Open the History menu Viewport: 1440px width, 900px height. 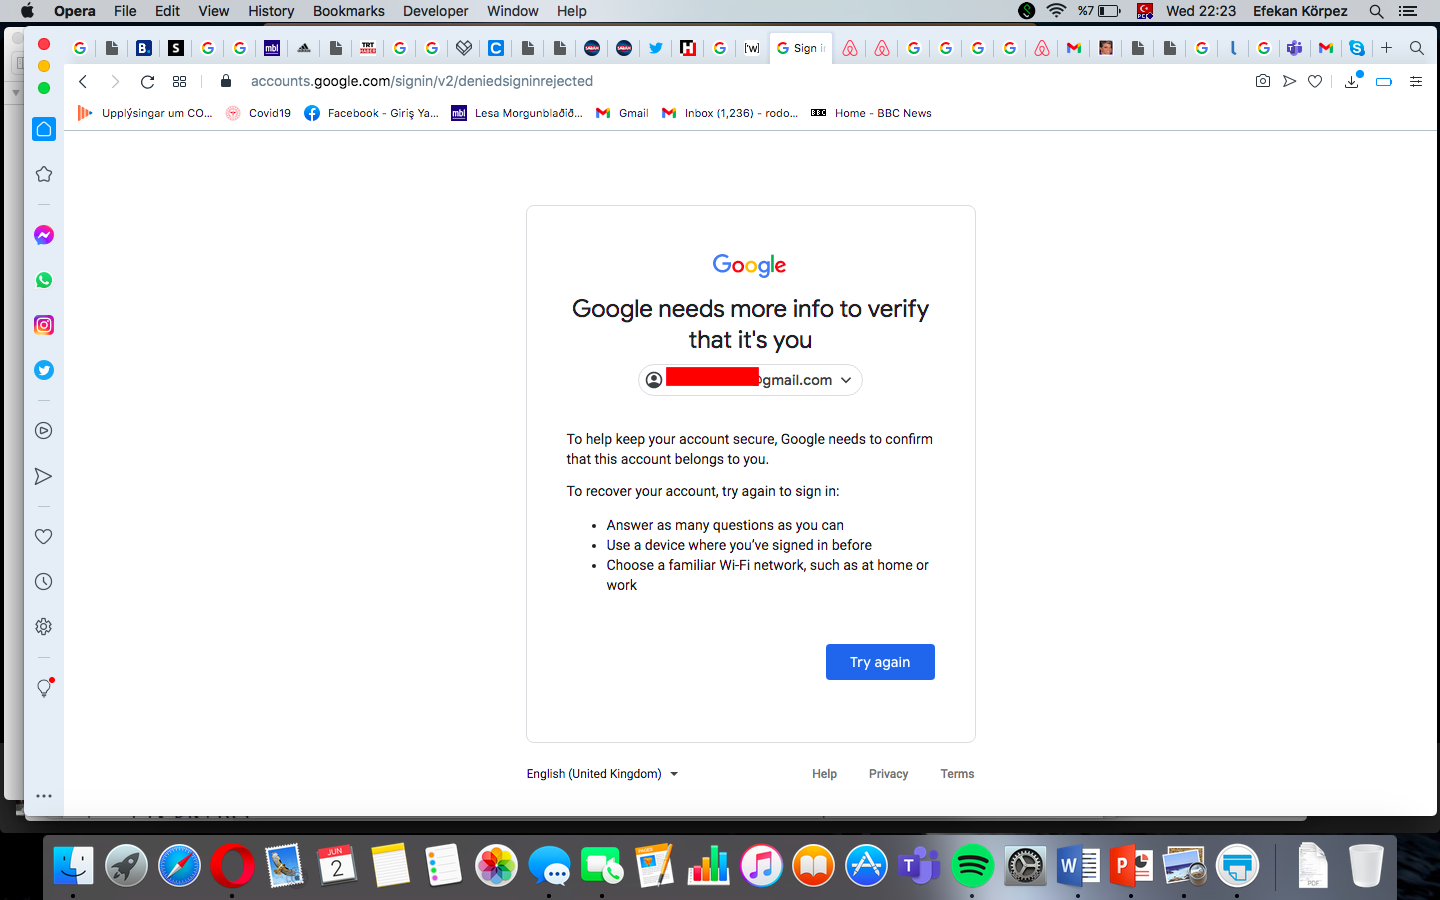click(271, 11)
